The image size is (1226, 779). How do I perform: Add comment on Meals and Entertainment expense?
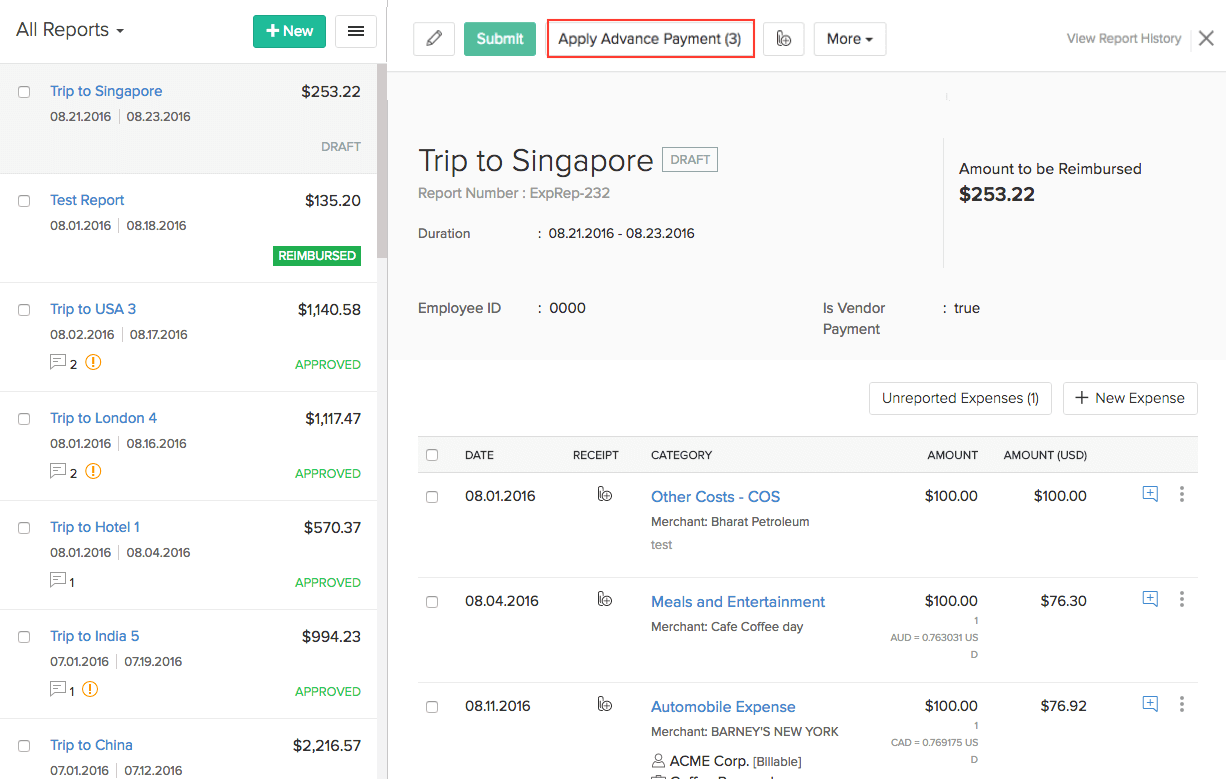1150,599
